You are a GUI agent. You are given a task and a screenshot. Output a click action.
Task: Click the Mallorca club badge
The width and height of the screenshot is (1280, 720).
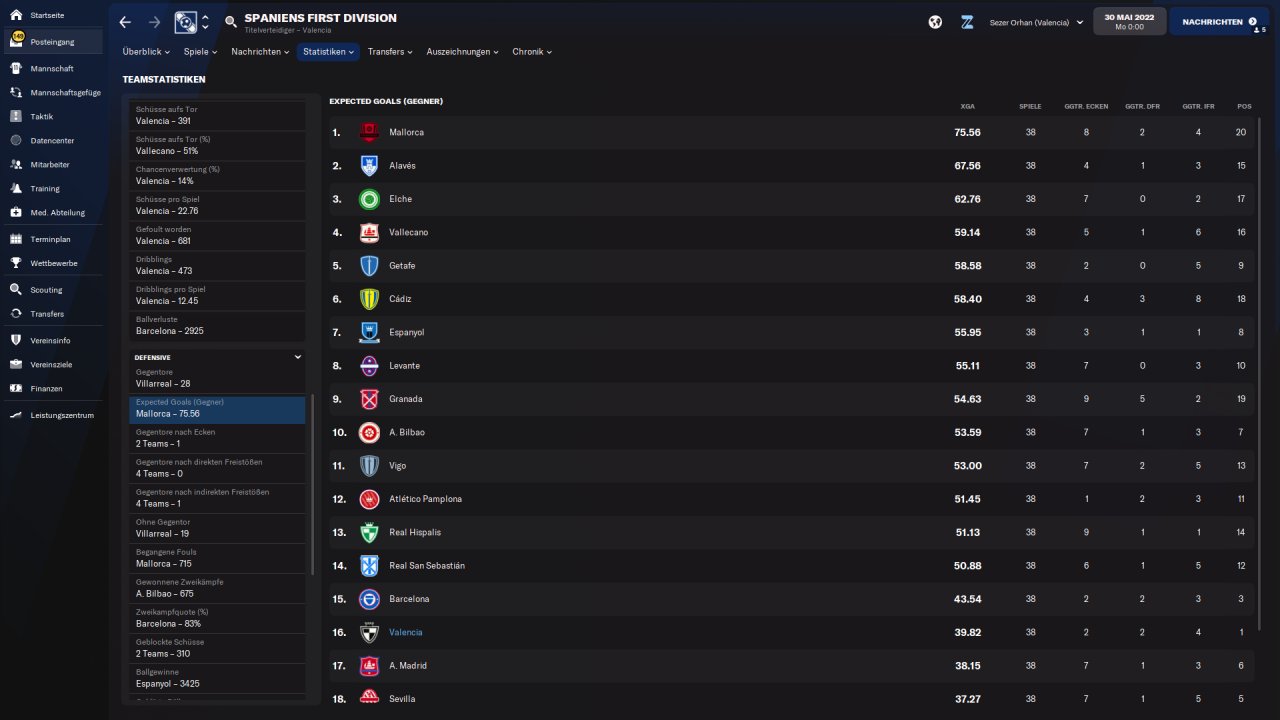click(x=369, y=132)
